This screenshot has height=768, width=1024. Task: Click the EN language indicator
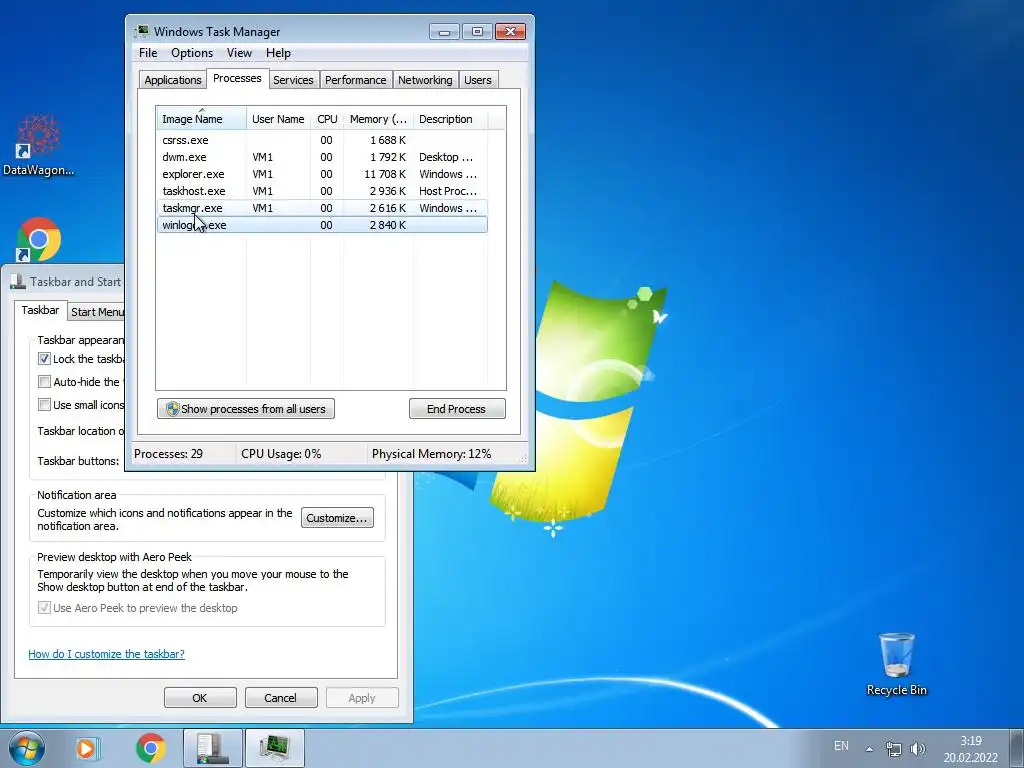click(841, 746)
